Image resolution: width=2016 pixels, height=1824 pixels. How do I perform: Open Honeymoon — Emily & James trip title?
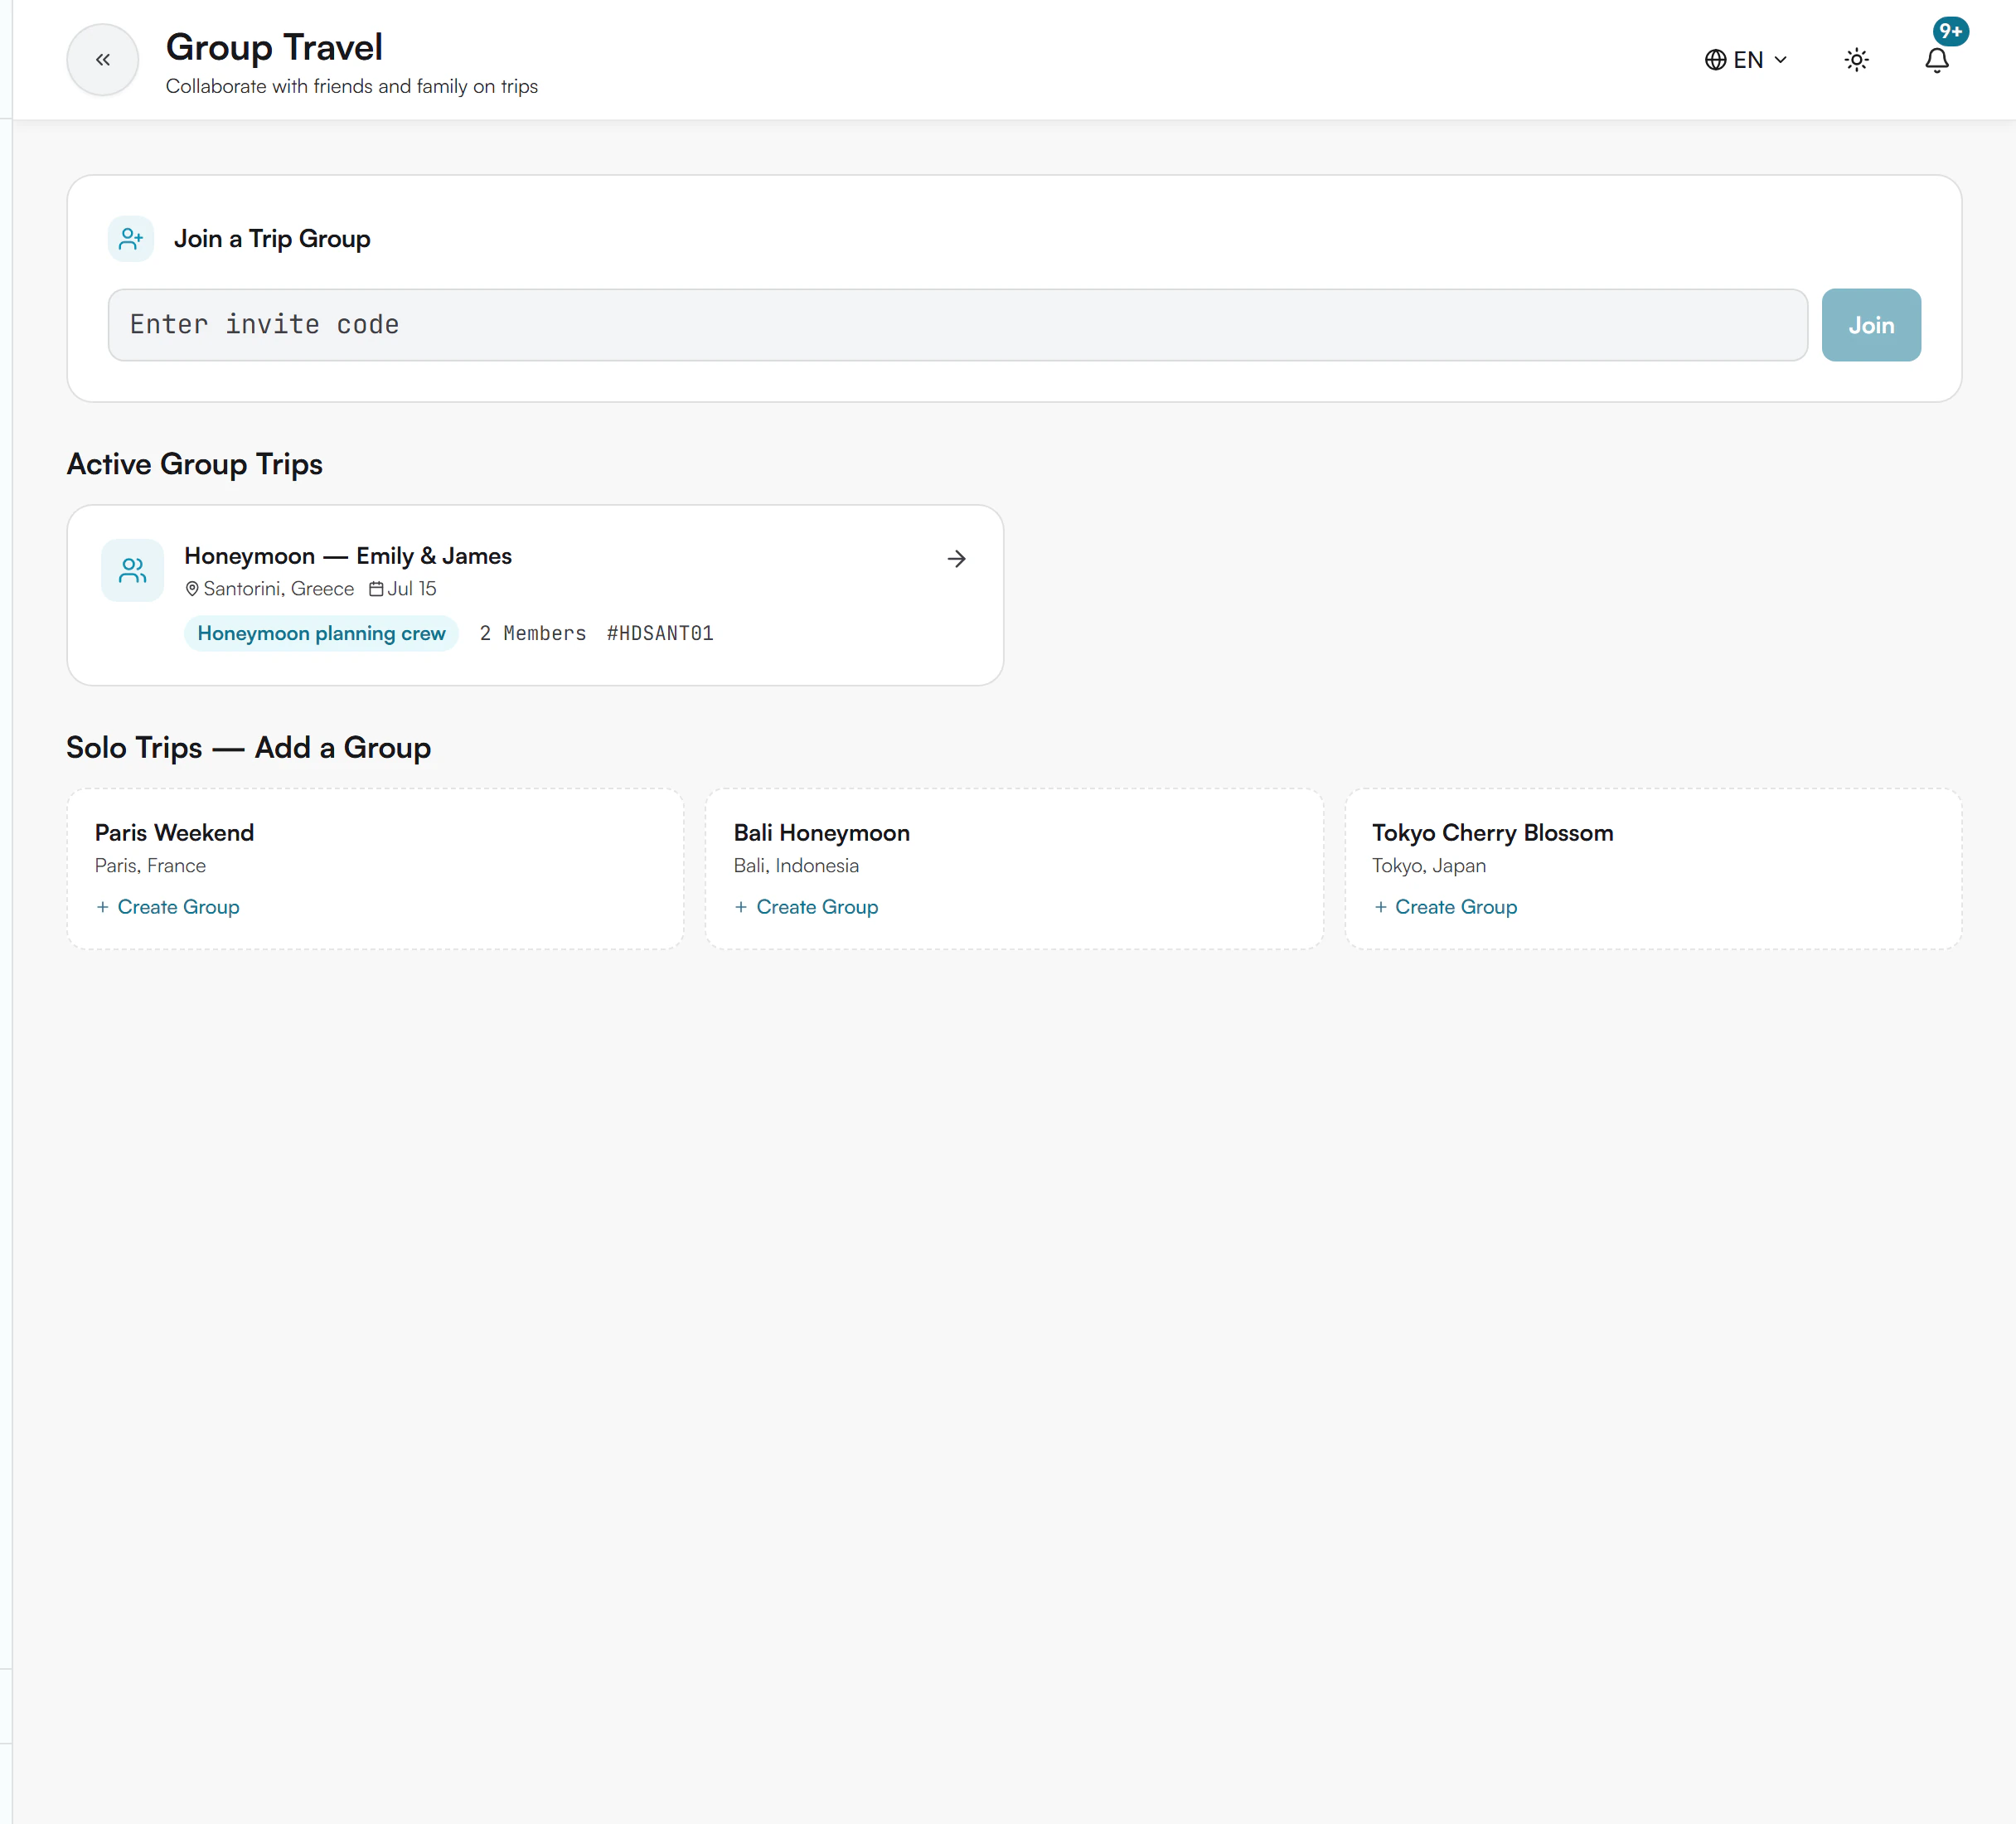[x=348, y=556]
